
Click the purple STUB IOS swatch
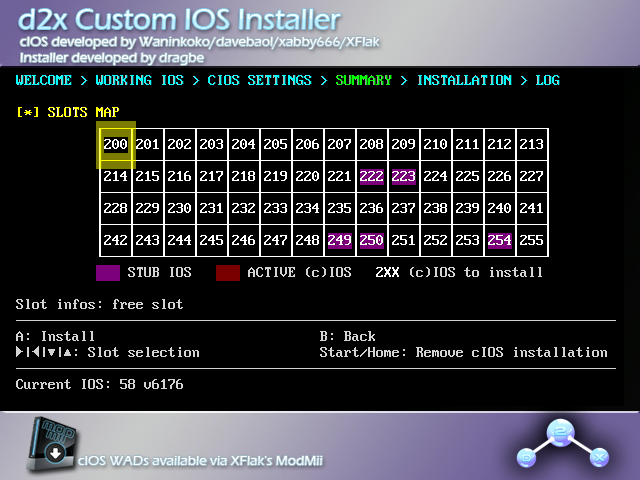[x=108, y=272]
